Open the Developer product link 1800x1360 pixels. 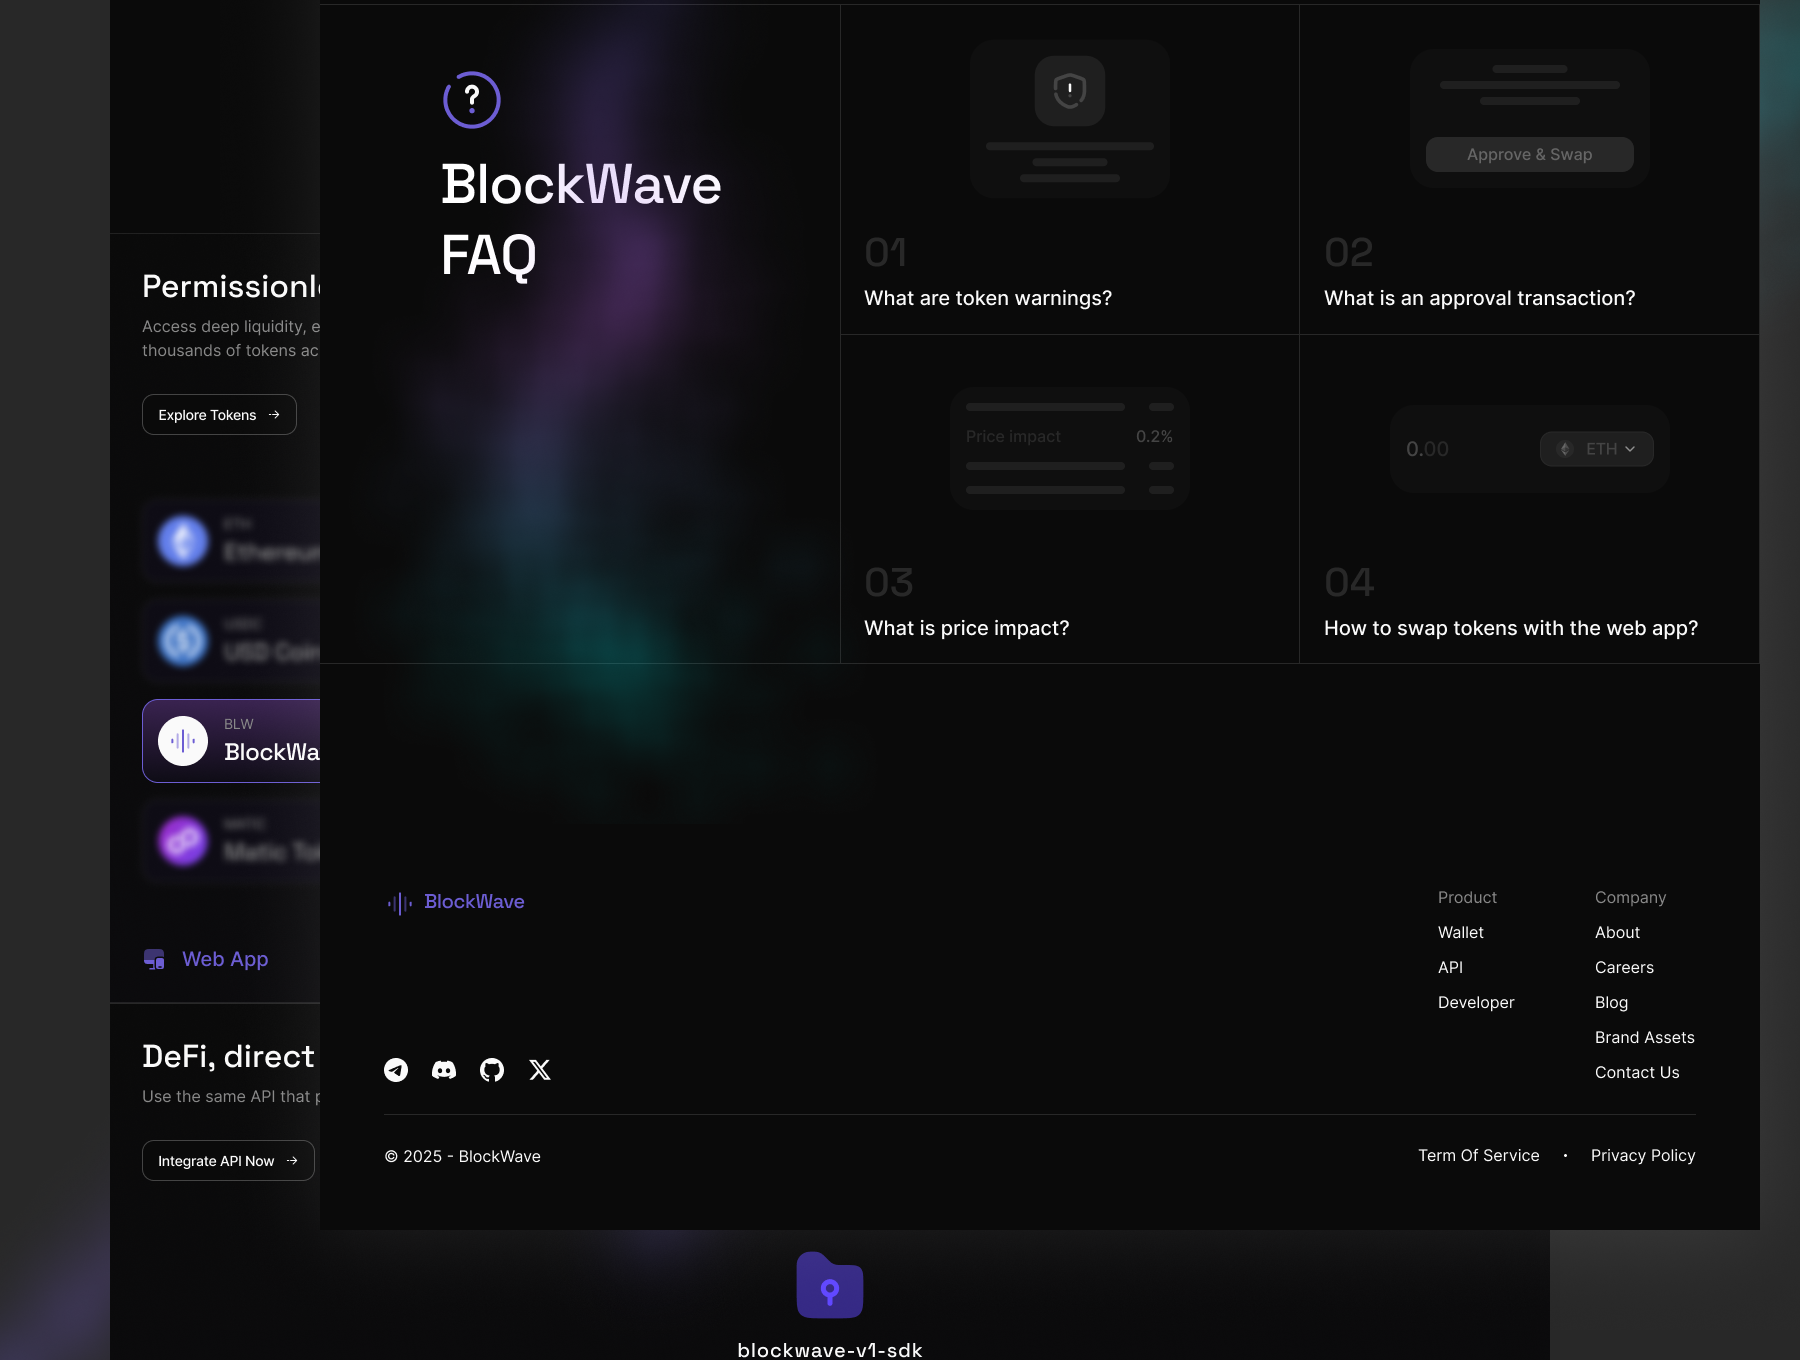1476,1002
